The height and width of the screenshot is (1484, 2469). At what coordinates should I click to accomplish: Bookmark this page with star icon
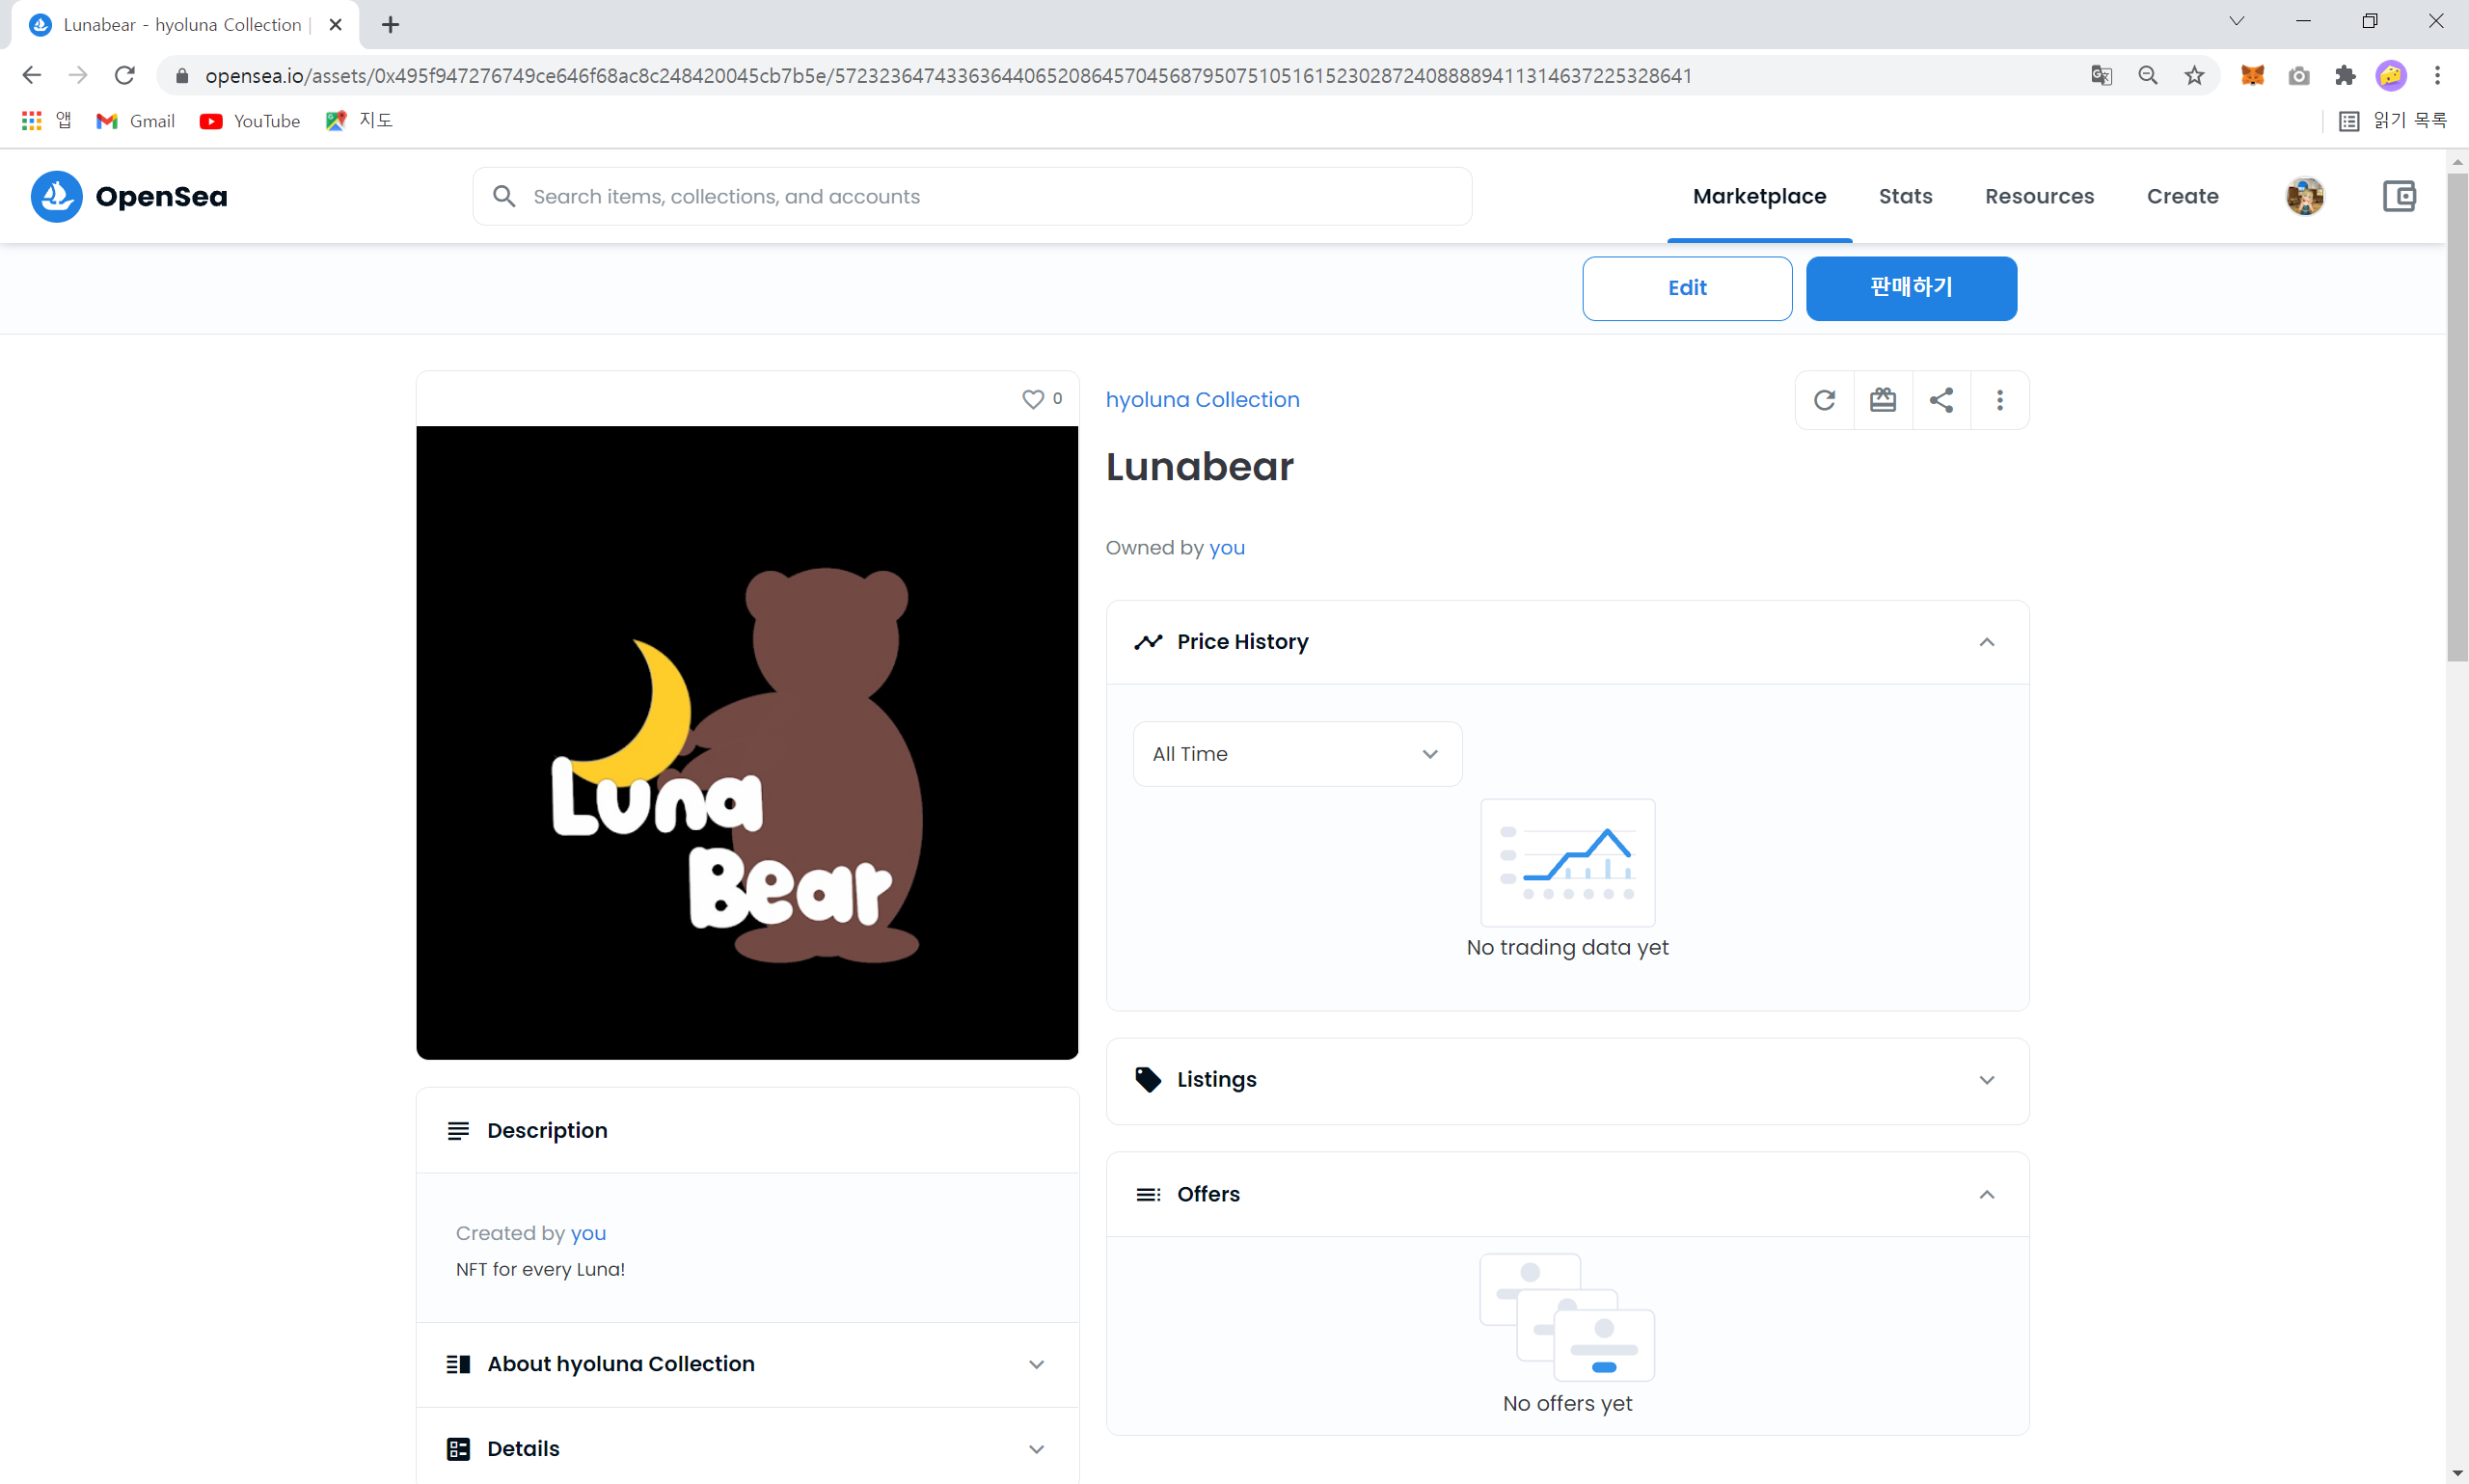tap(2194, 75)
